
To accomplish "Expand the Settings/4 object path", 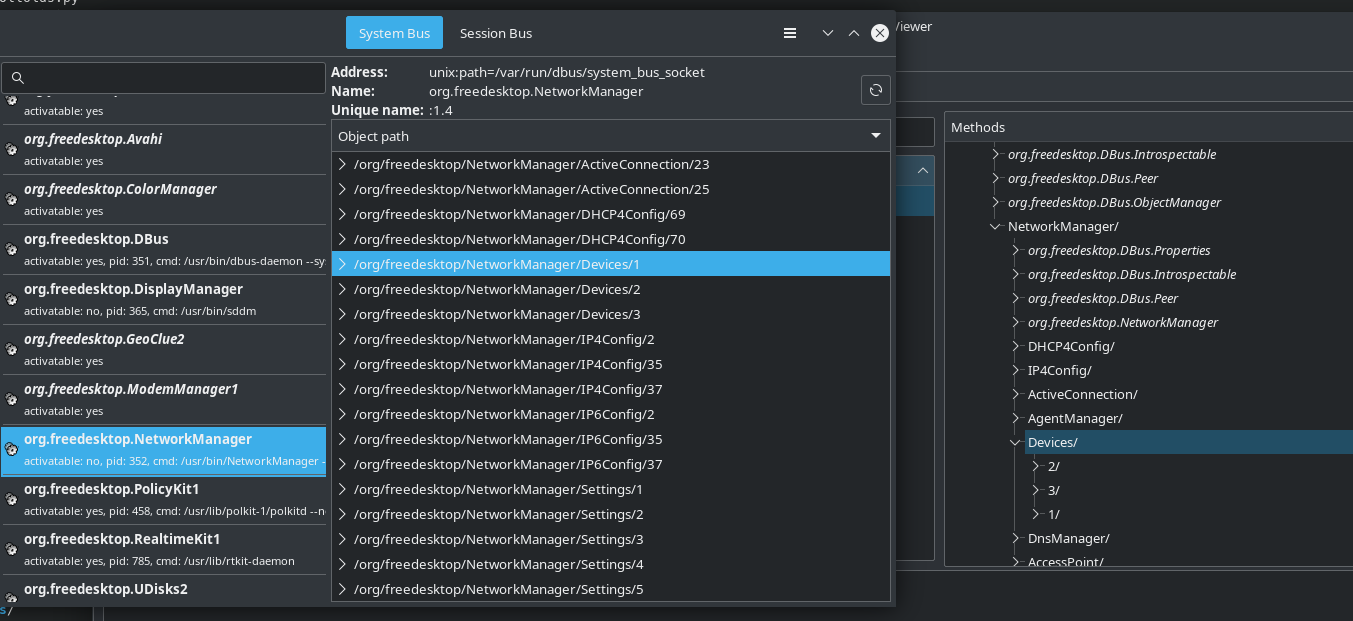I will 342,564.
